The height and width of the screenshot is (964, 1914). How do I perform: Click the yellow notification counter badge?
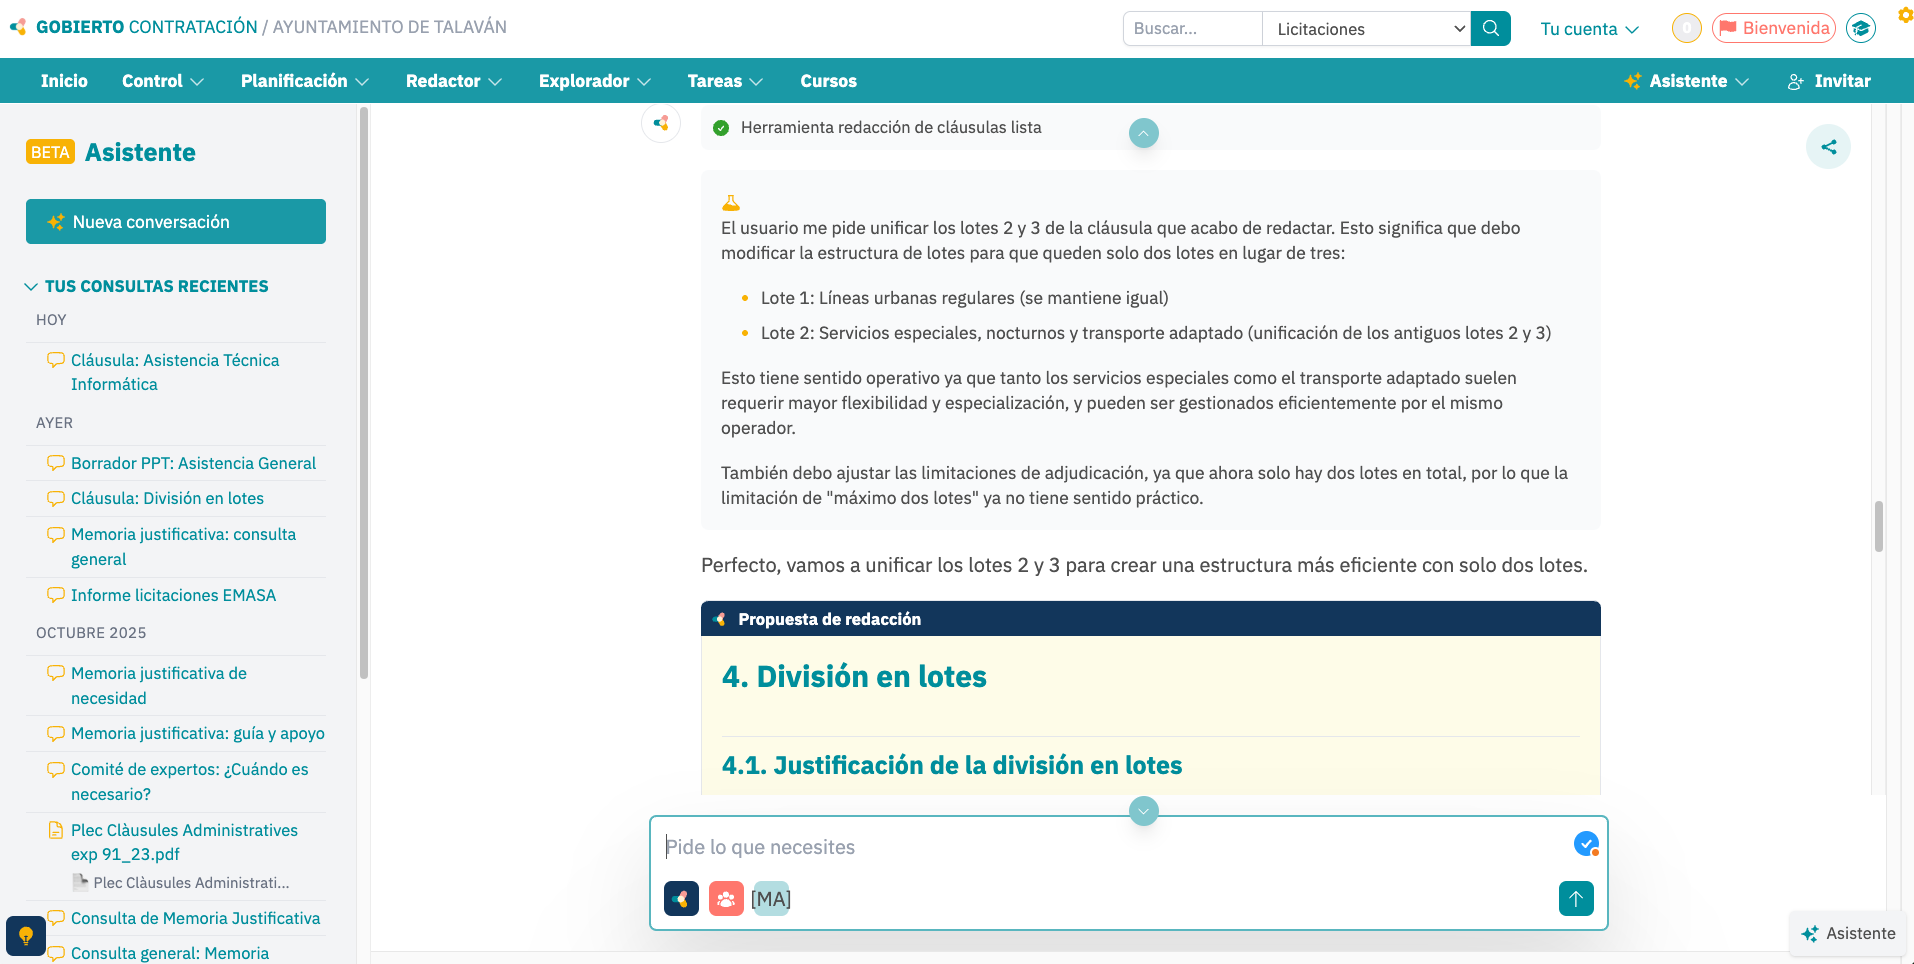tap(1686, 29)
